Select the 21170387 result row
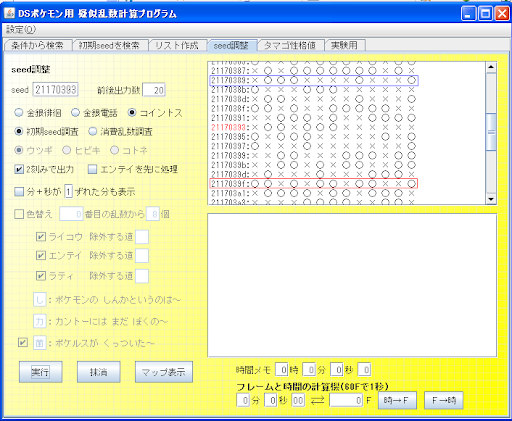Viewport: 512px width, 421px height. (x=314, y=71)
